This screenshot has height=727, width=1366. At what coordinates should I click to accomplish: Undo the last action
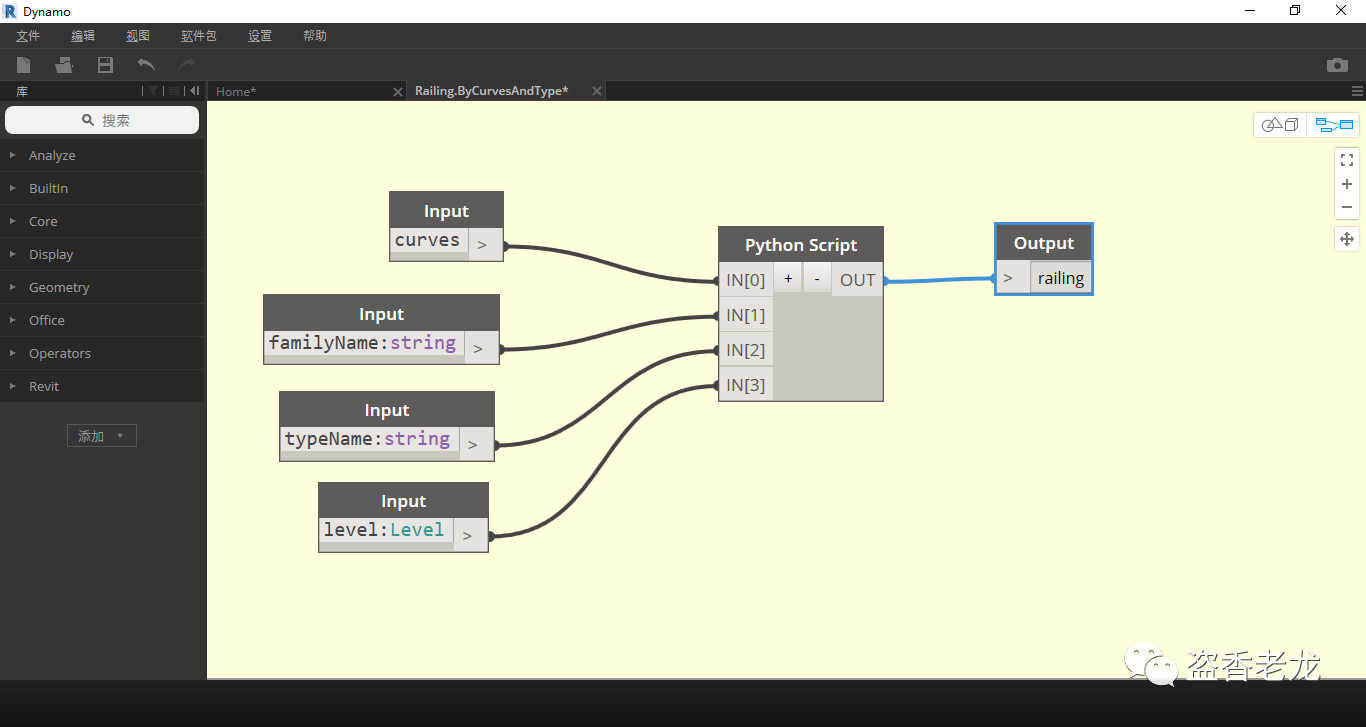click(x=146, y=65)
